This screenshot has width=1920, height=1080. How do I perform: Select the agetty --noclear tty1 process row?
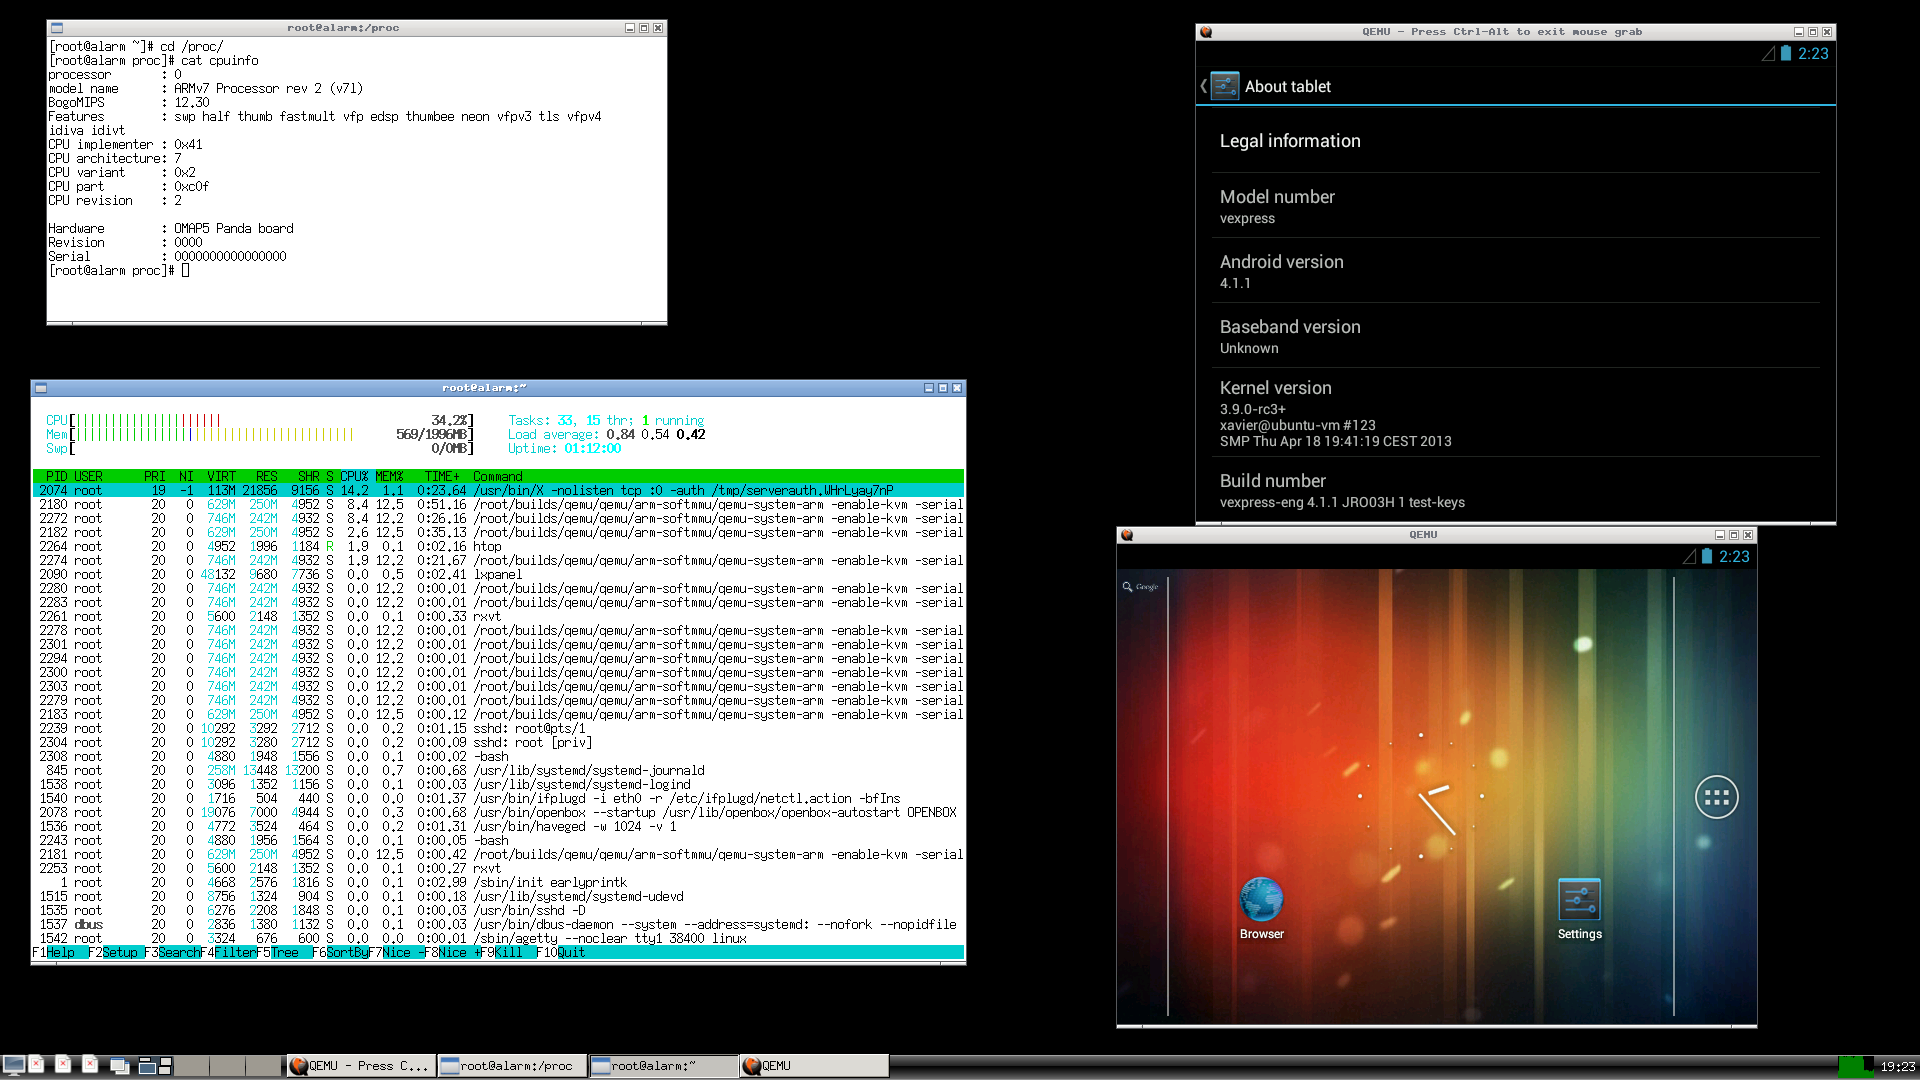tap(498, 939)
